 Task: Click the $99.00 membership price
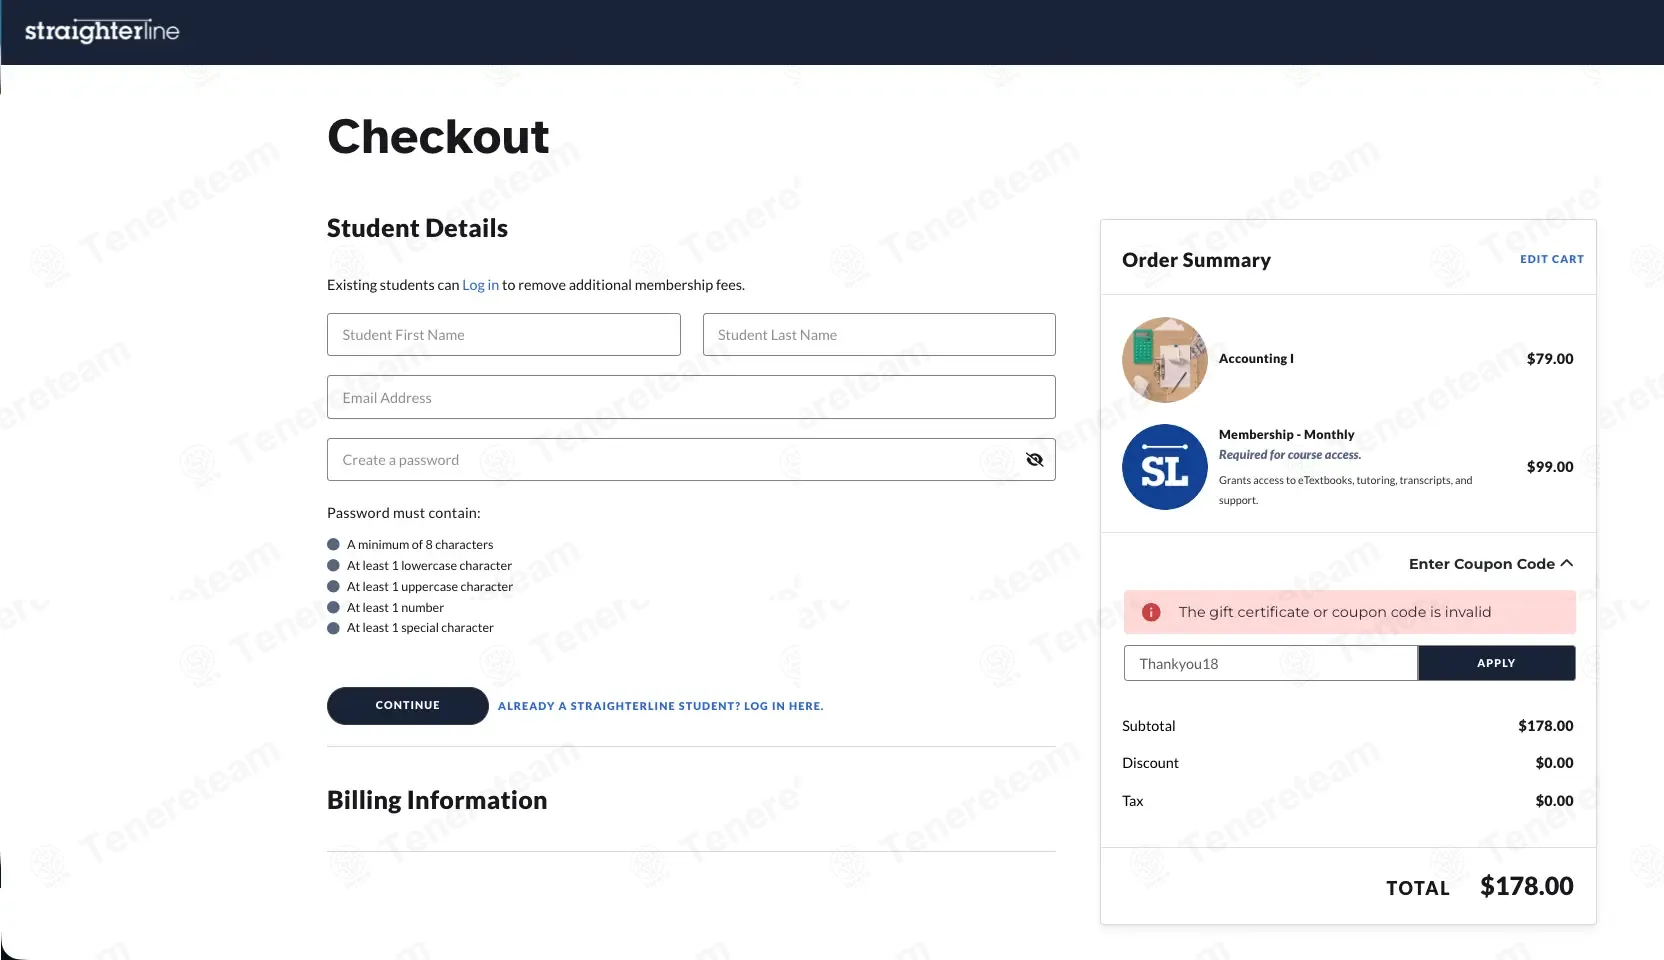coord(1550,467)
